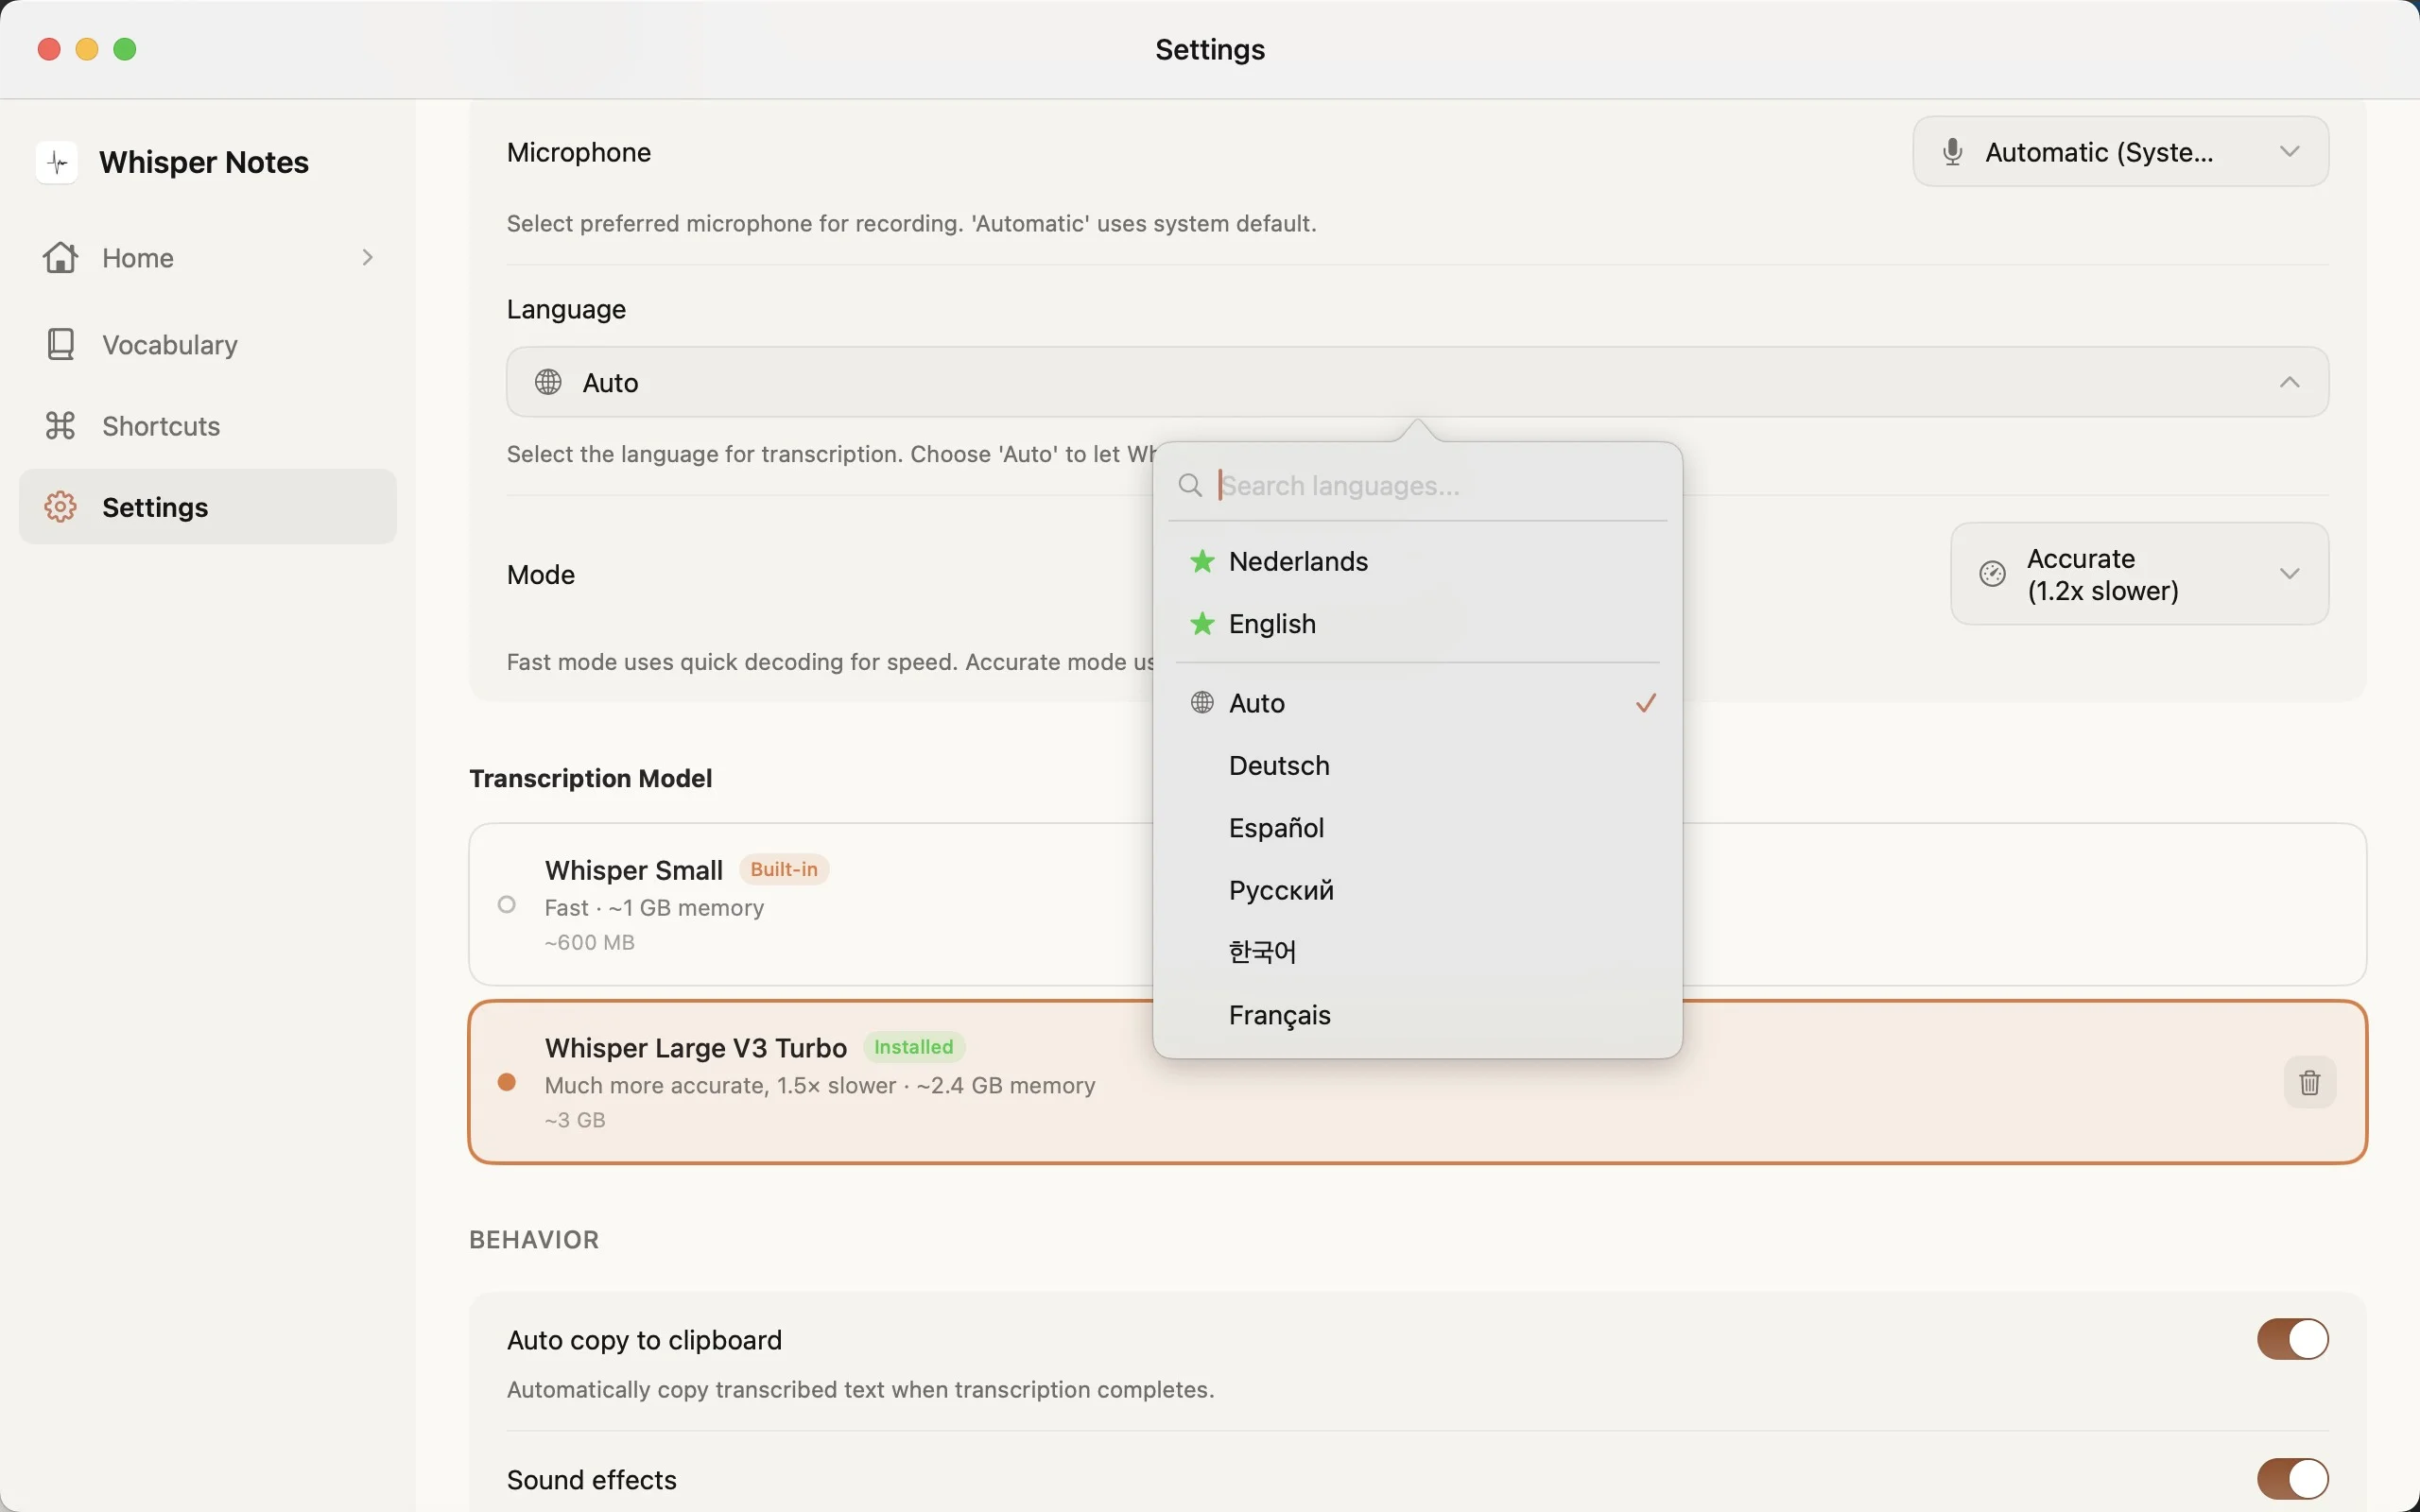Open the Automatic microphone dropdown

pyautogui.click(x=2119, y=151)
